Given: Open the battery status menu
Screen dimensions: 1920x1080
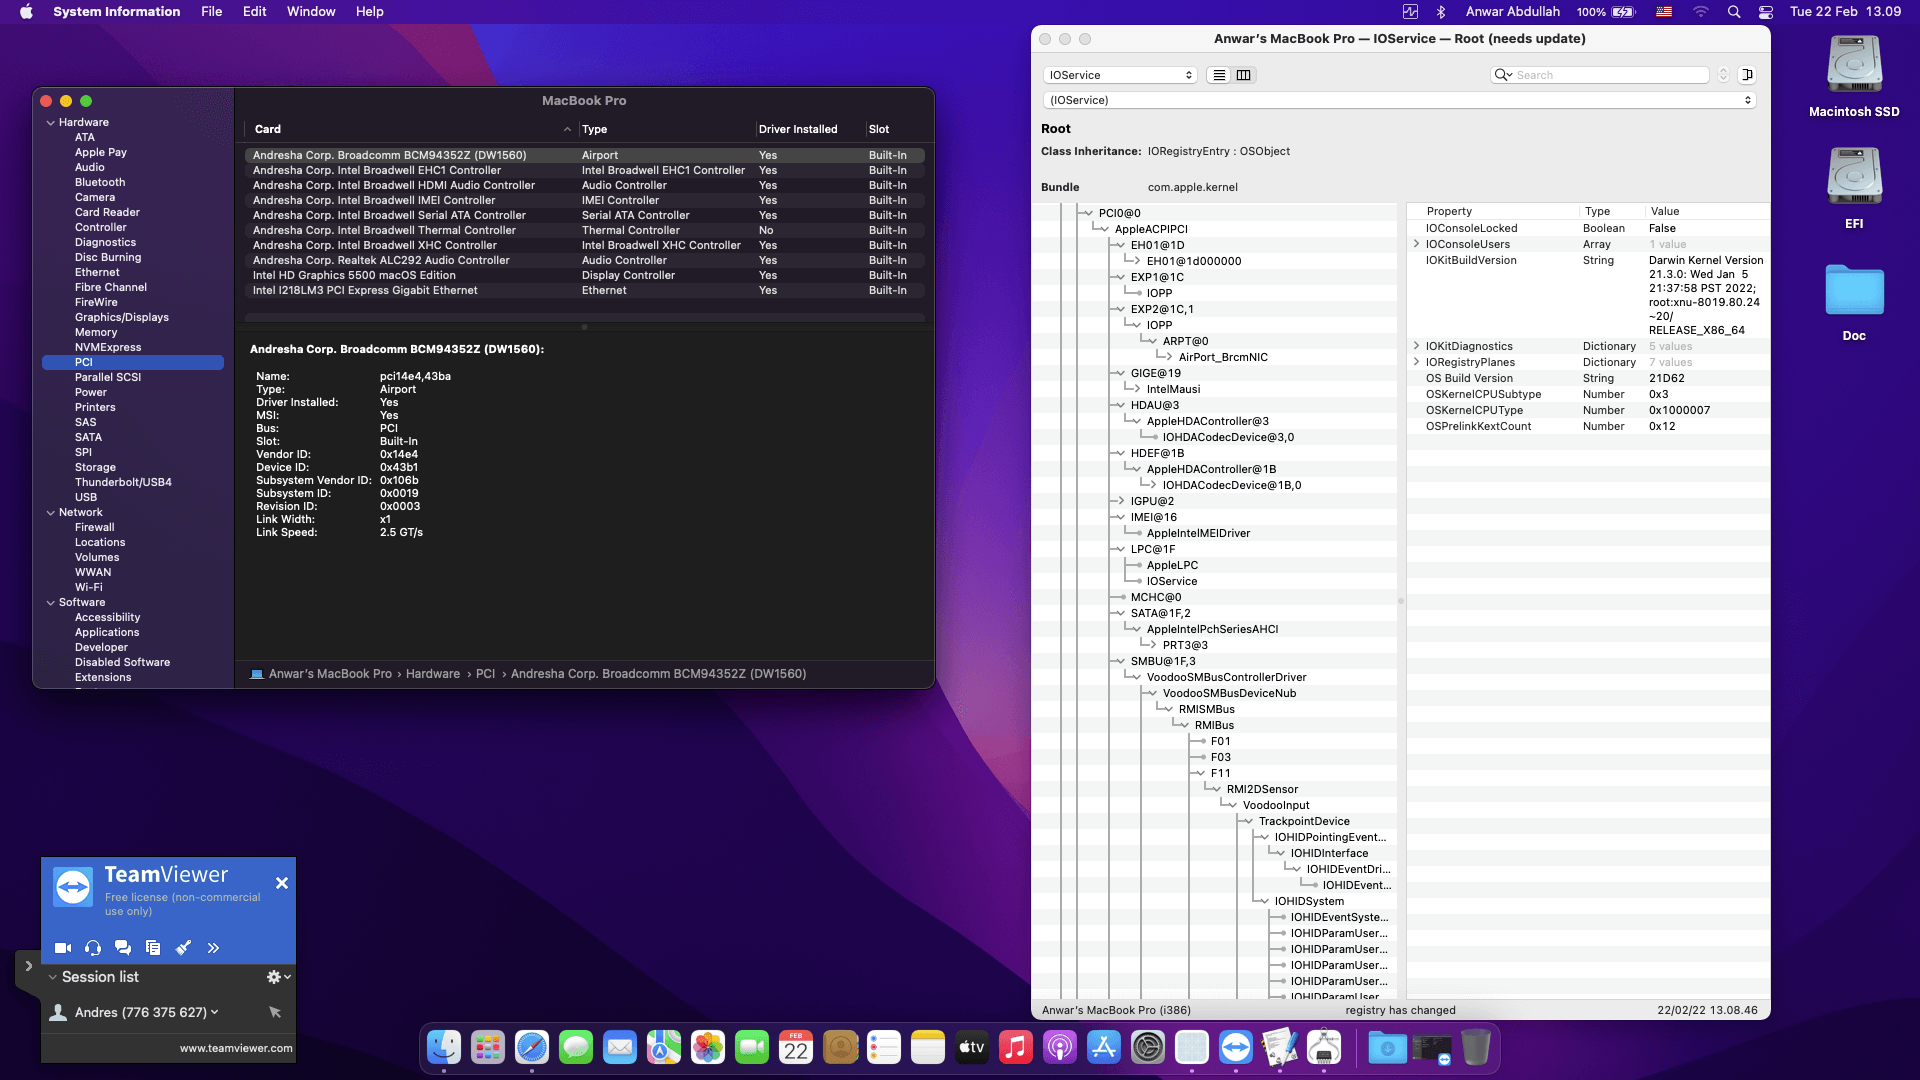Looking at the screenshot, I should pos(1606,12).
